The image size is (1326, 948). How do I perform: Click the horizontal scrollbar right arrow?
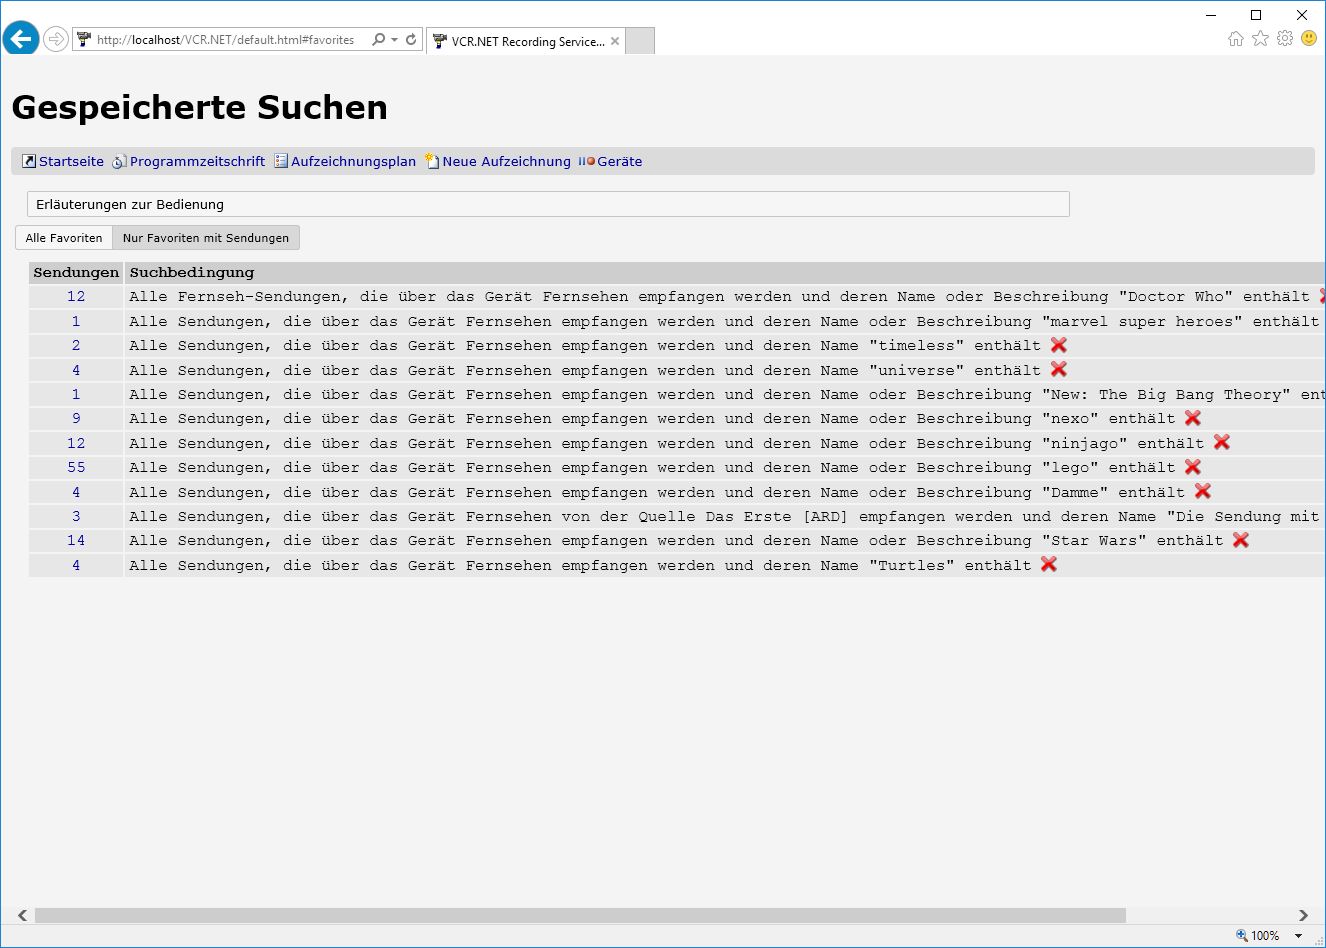(1303, 915)
